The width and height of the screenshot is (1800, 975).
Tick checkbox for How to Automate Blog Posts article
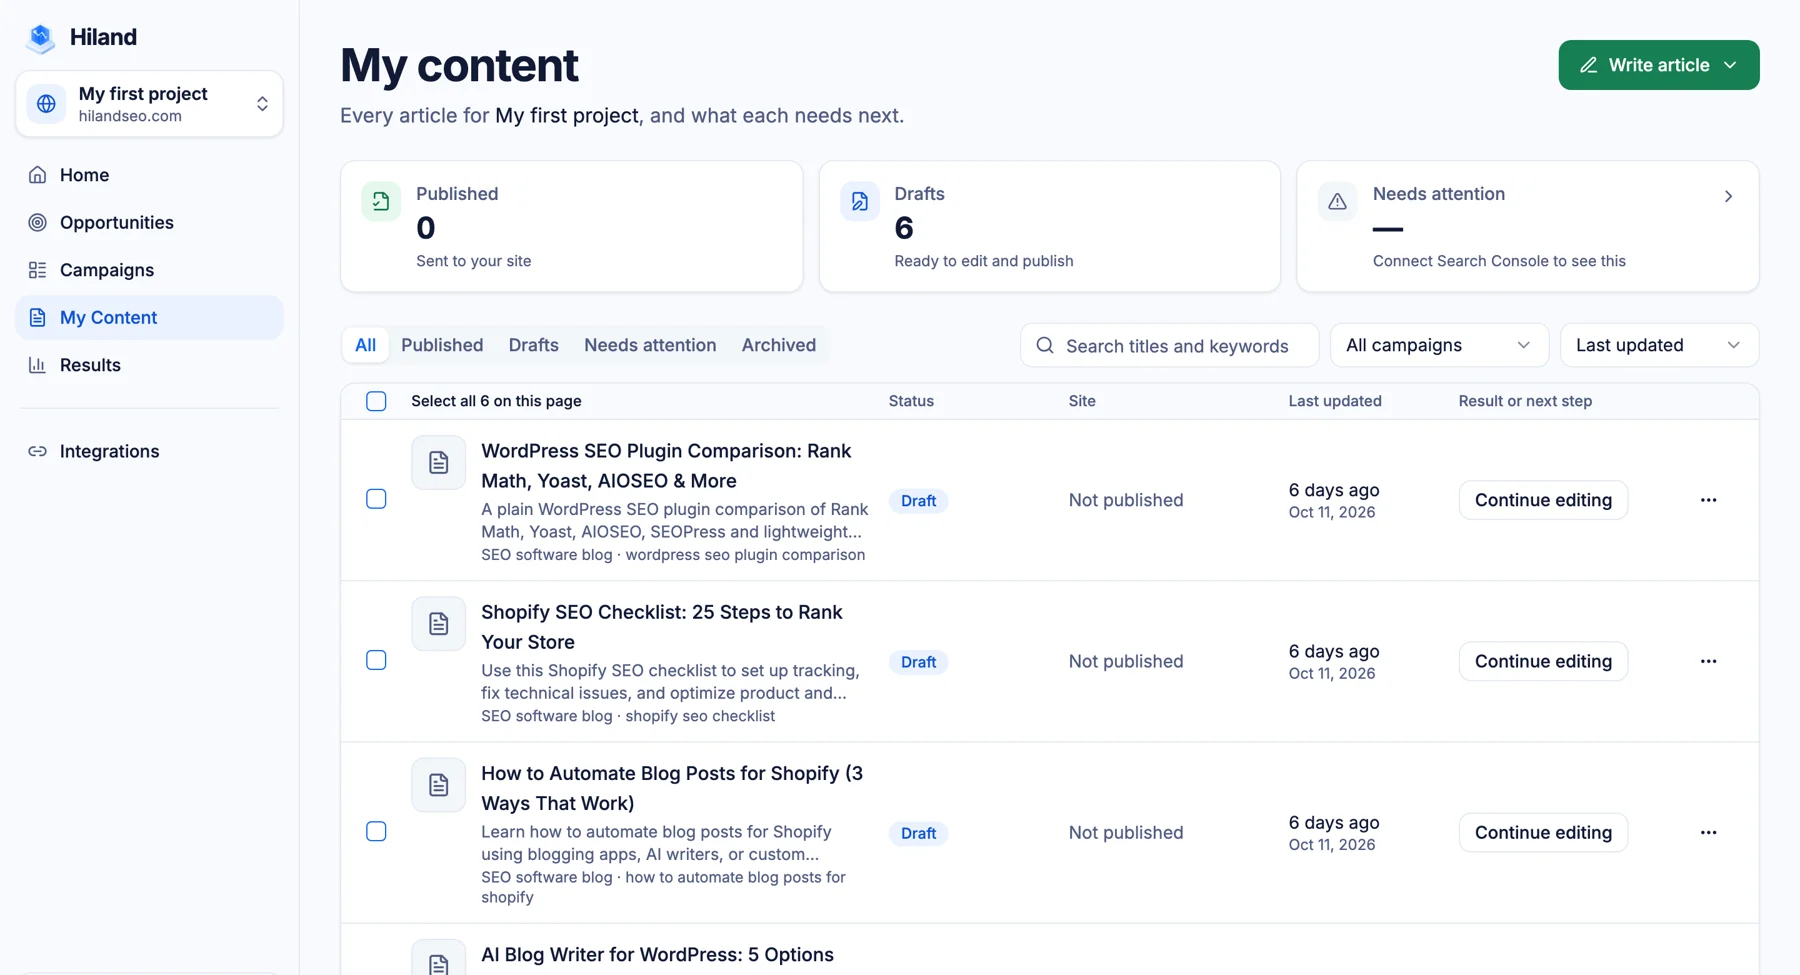point(376,831)
